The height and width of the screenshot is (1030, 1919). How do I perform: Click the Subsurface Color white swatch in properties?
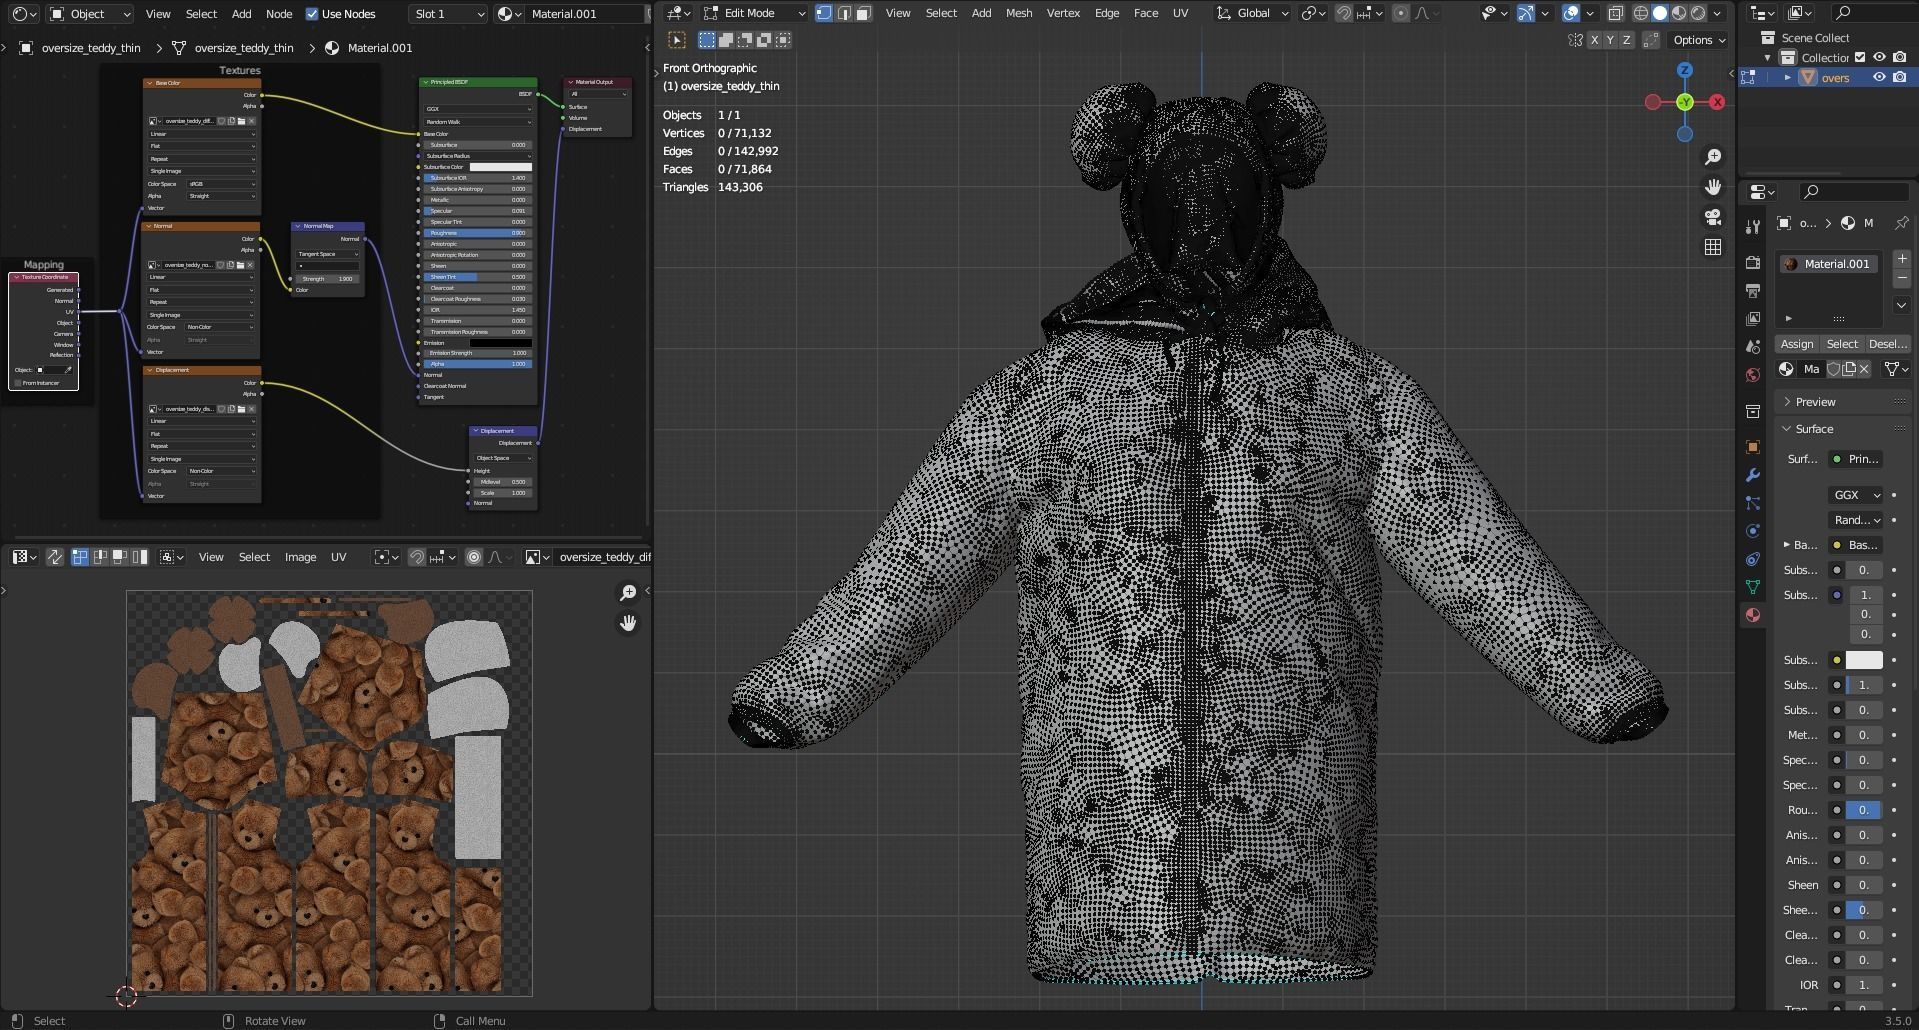[x=1864, y=660]
